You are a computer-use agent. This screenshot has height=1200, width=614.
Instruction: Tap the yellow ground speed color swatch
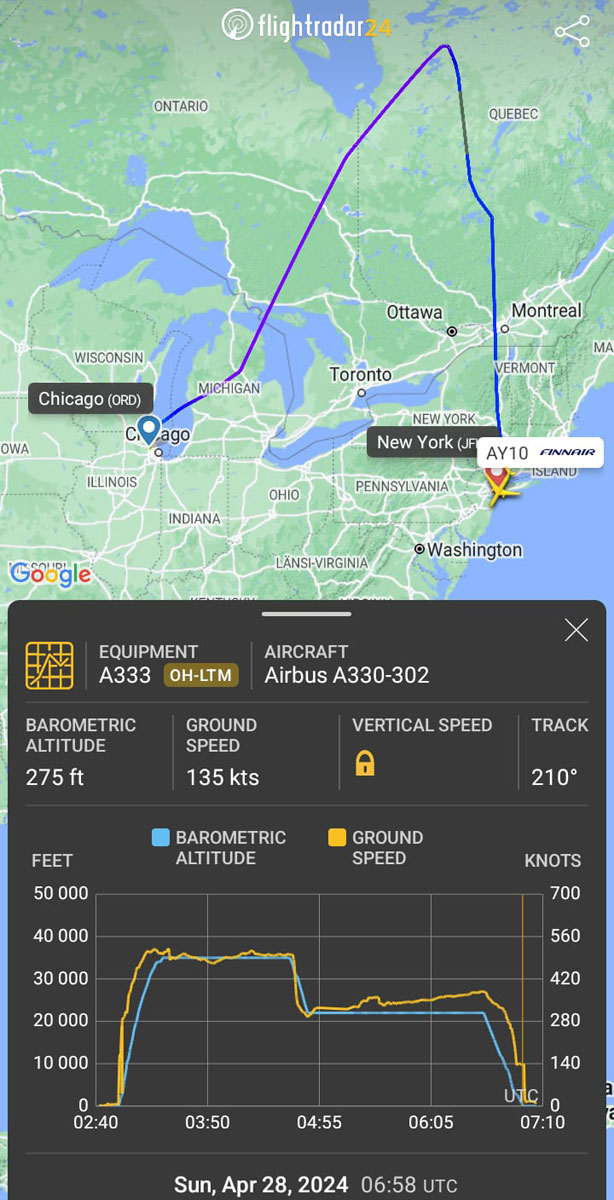pos(337,838)
